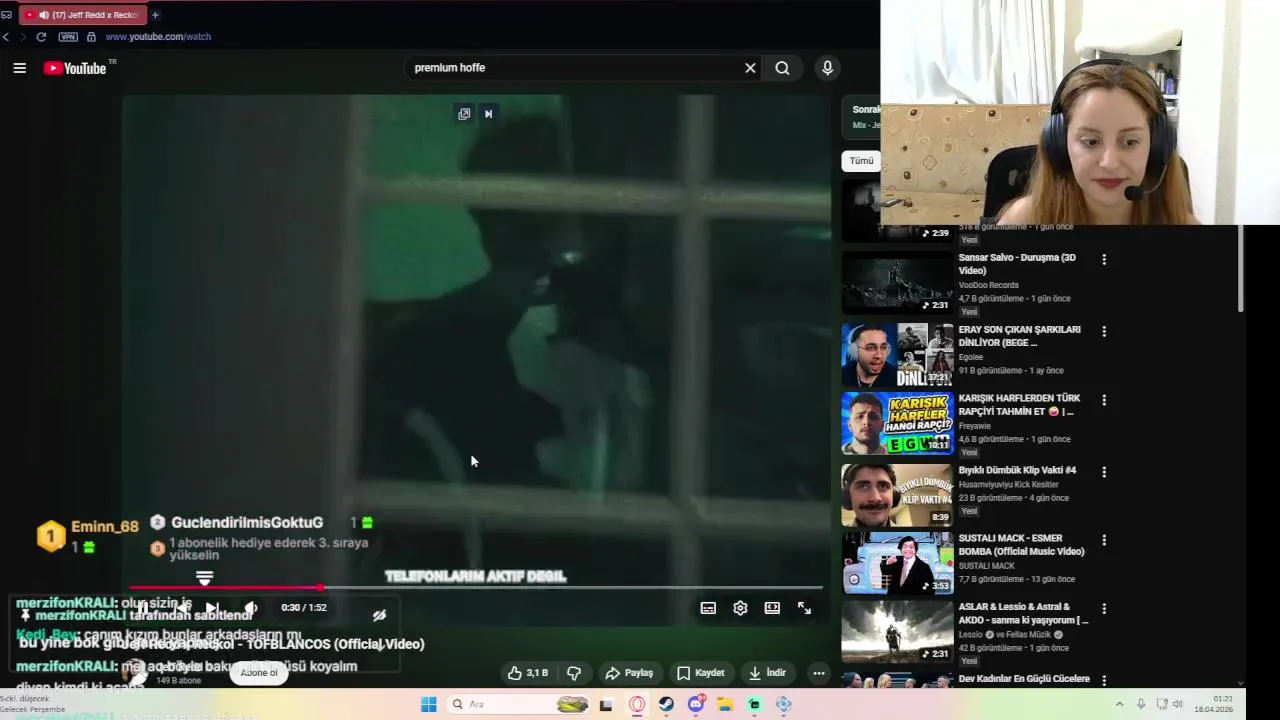Open the site padlock security info
The height and width of the screenshot is (720, 1280).
pyautogui.click(x=91, y=37)
